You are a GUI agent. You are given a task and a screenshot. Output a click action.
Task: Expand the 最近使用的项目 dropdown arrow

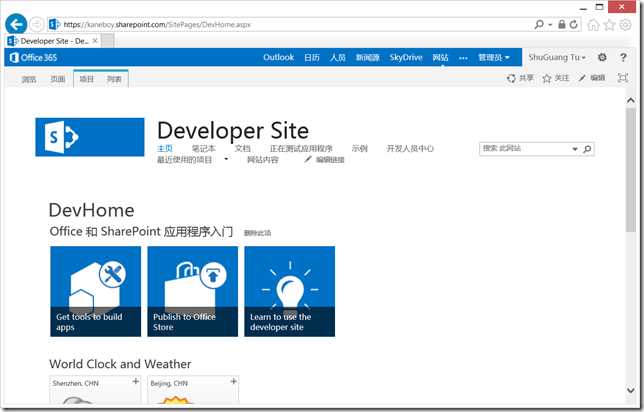[226, 159]
